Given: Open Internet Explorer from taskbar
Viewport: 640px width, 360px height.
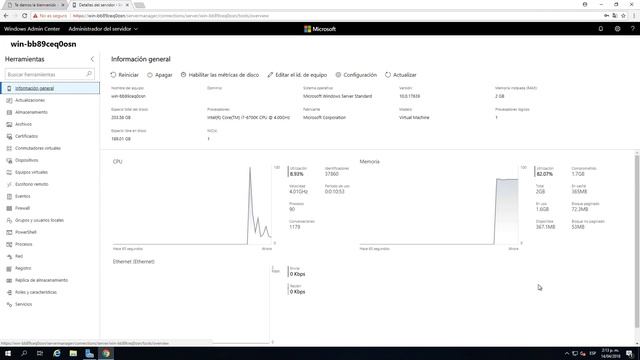Looking at the screenshot, I should [57, 353].
